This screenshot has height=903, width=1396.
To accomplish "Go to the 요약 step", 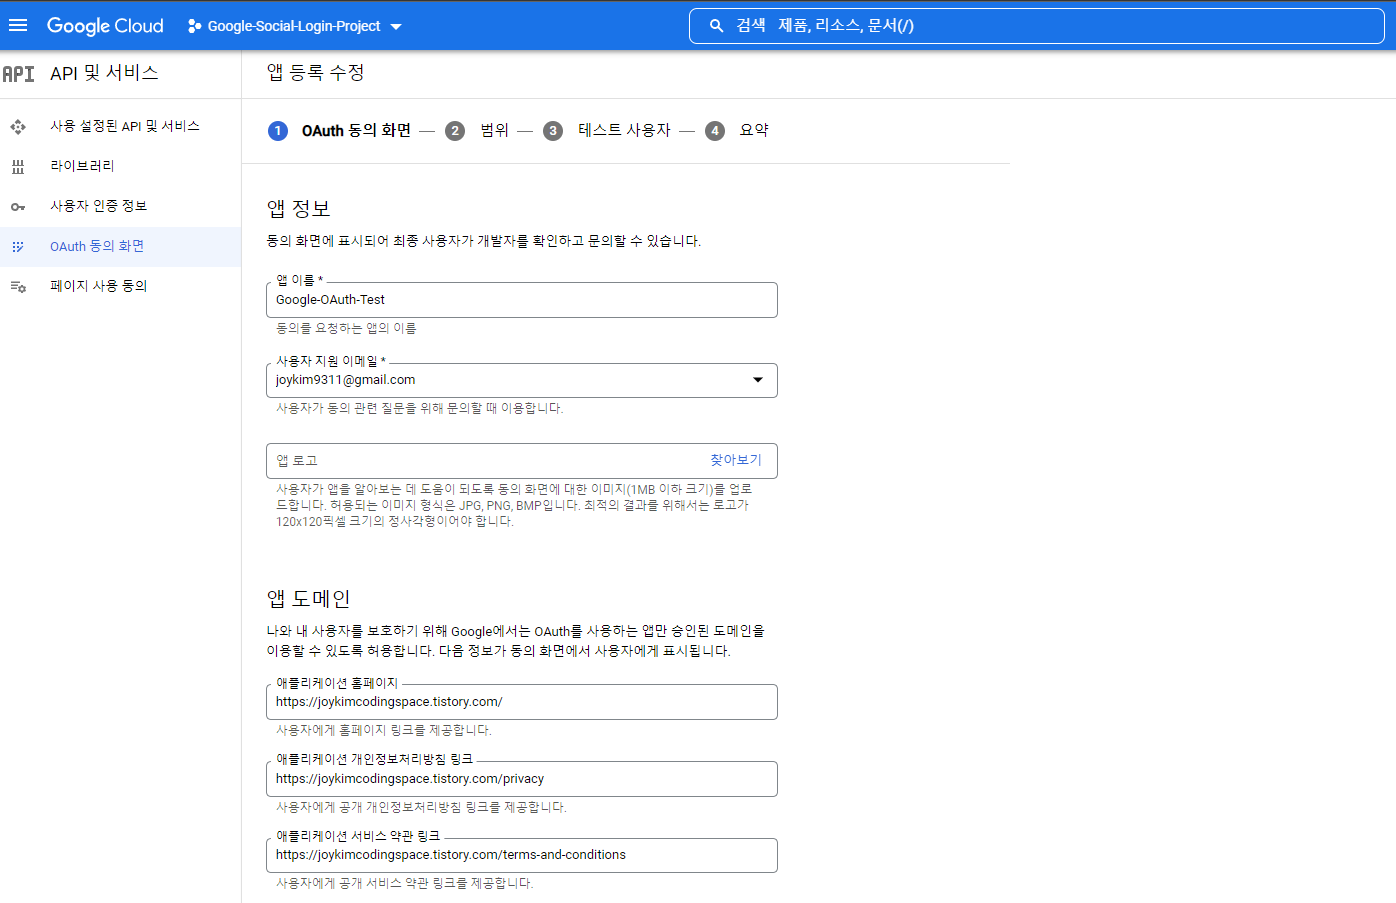I will point(754,130).
